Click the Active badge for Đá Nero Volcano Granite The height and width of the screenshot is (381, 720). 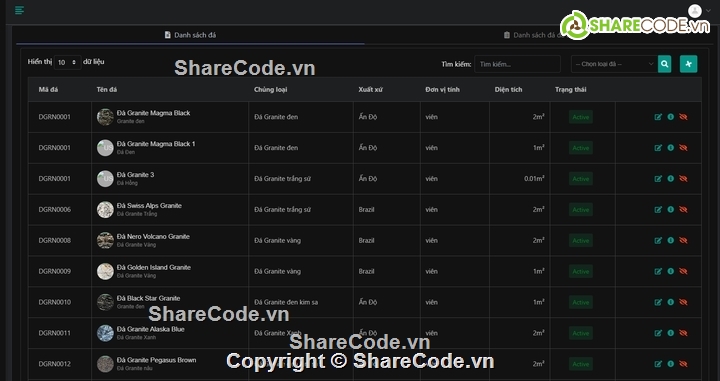[x=581, y=241]
